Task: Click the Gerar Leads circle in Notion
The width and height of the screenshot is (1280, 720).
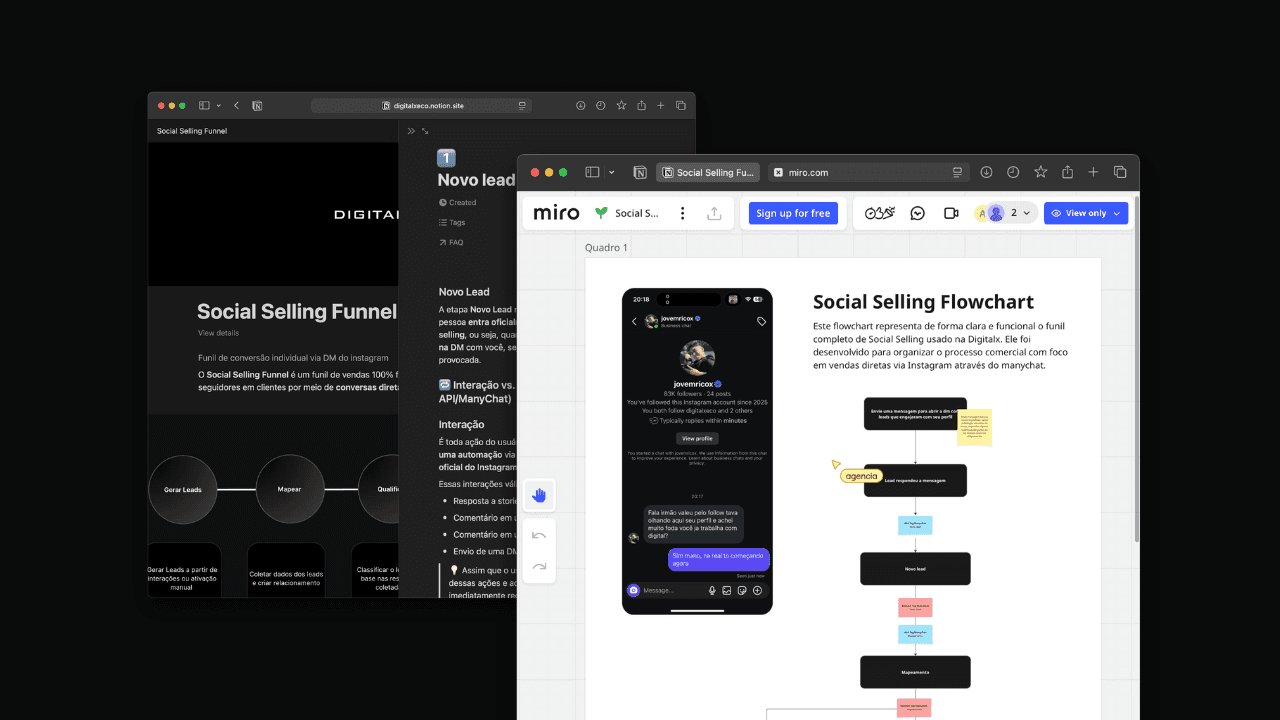Action: [x=183, y=489]
